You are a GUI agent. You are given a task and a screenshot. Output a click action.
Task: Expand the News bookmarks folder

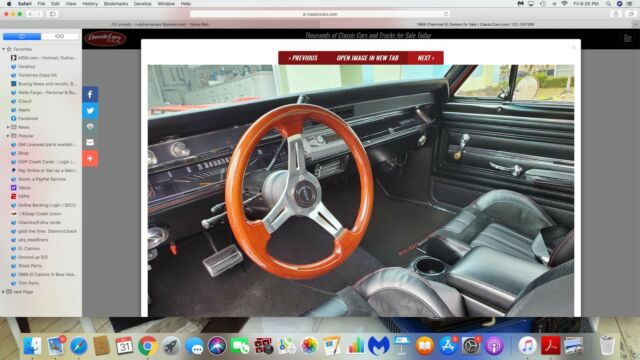click(8, 127)
